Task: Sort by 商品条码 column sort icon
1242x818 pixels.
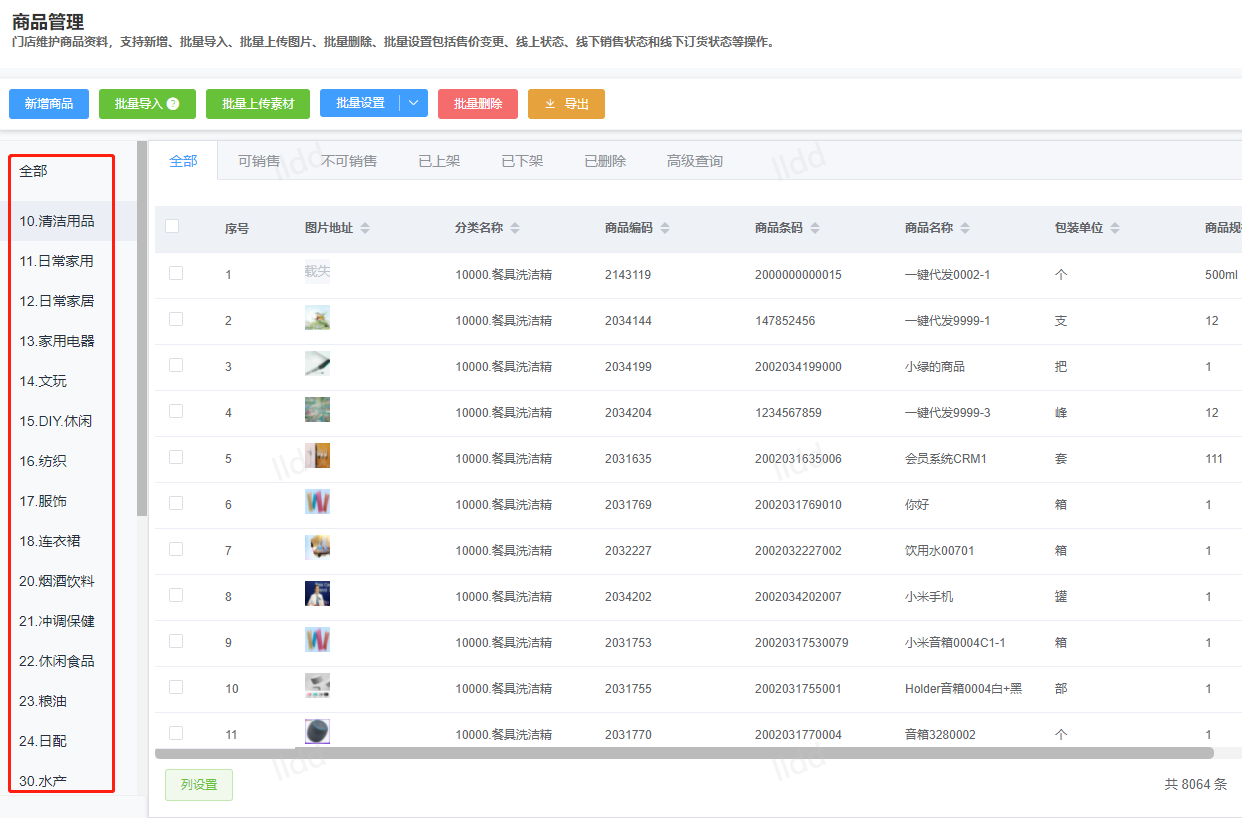Action: point(815,228)
